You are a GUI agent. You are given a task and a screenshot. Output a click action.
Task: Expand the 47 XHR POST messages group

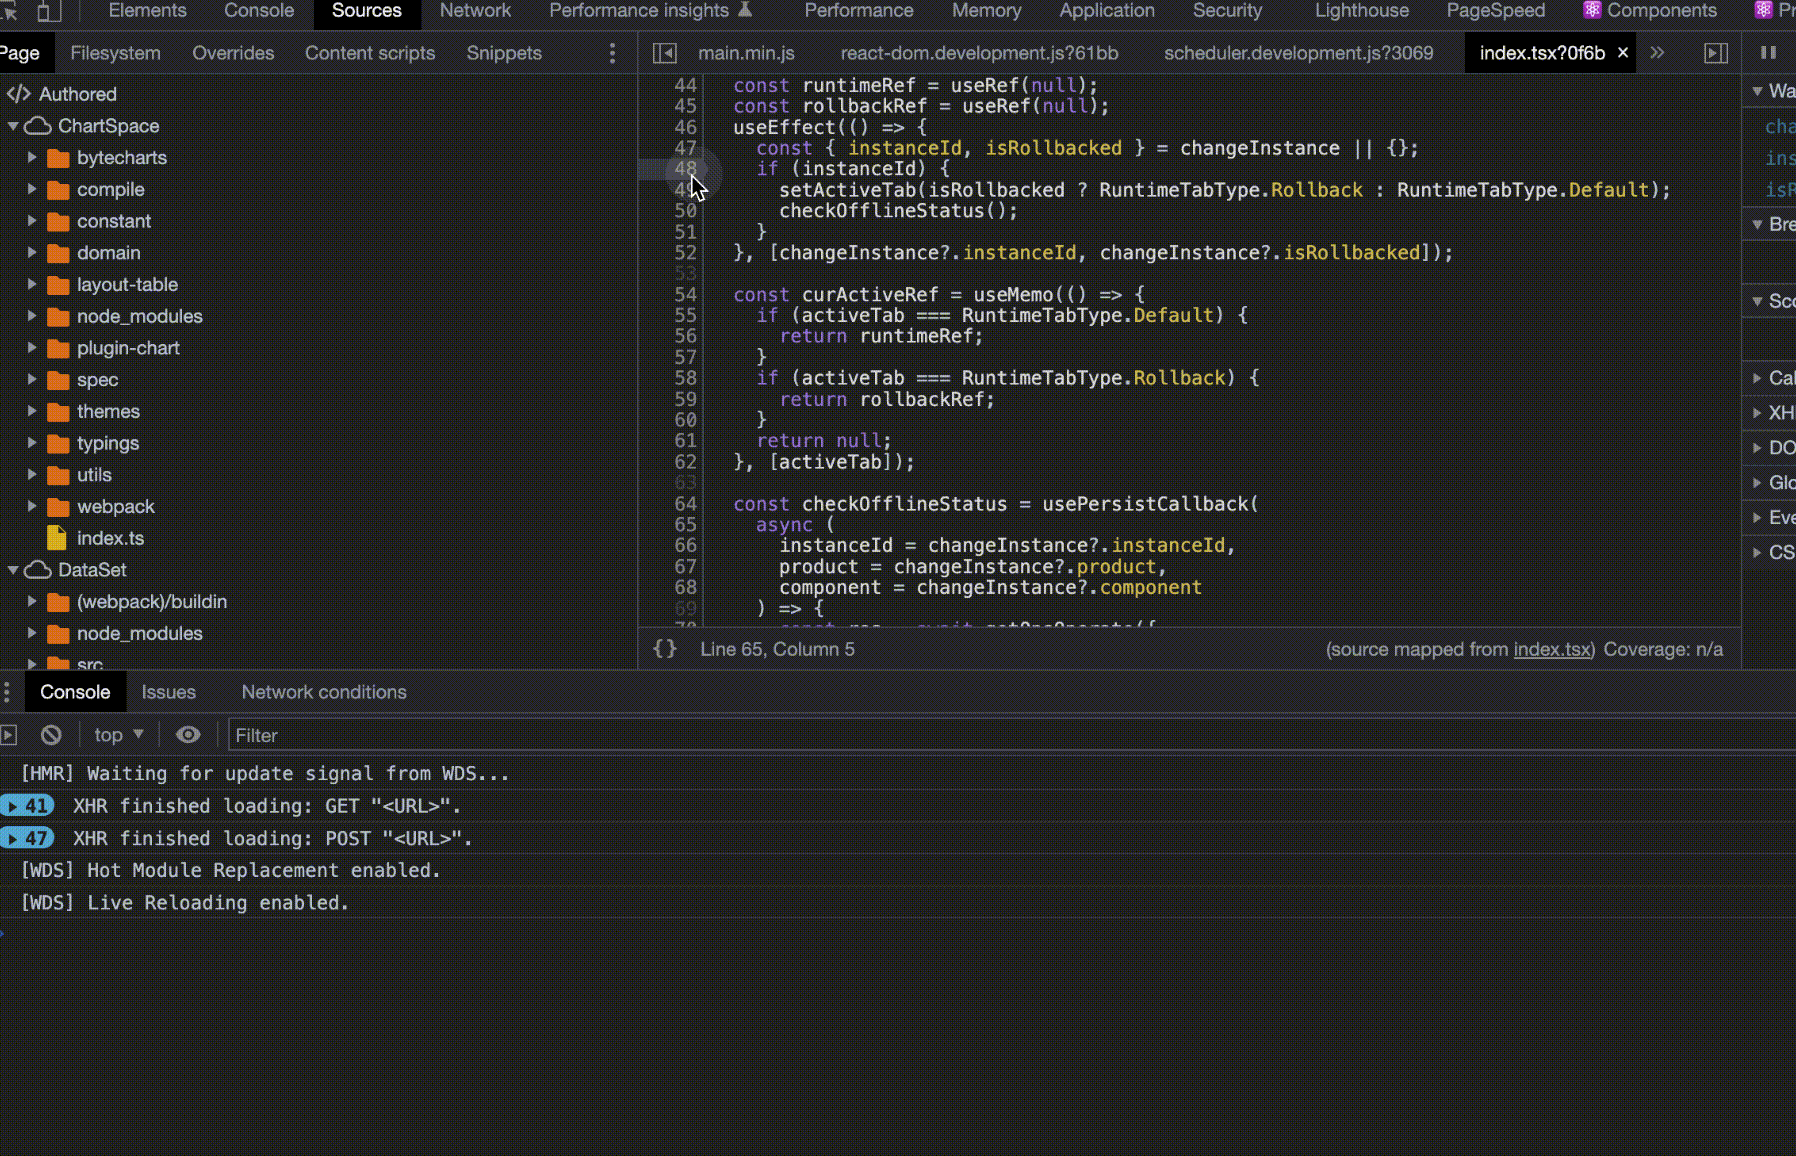27,839
